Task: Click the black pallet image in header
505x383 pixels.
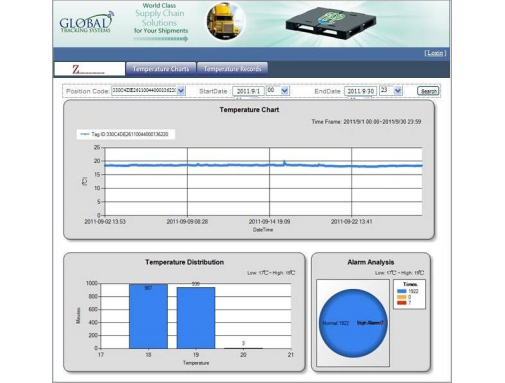Action: (x=331, y=24)
